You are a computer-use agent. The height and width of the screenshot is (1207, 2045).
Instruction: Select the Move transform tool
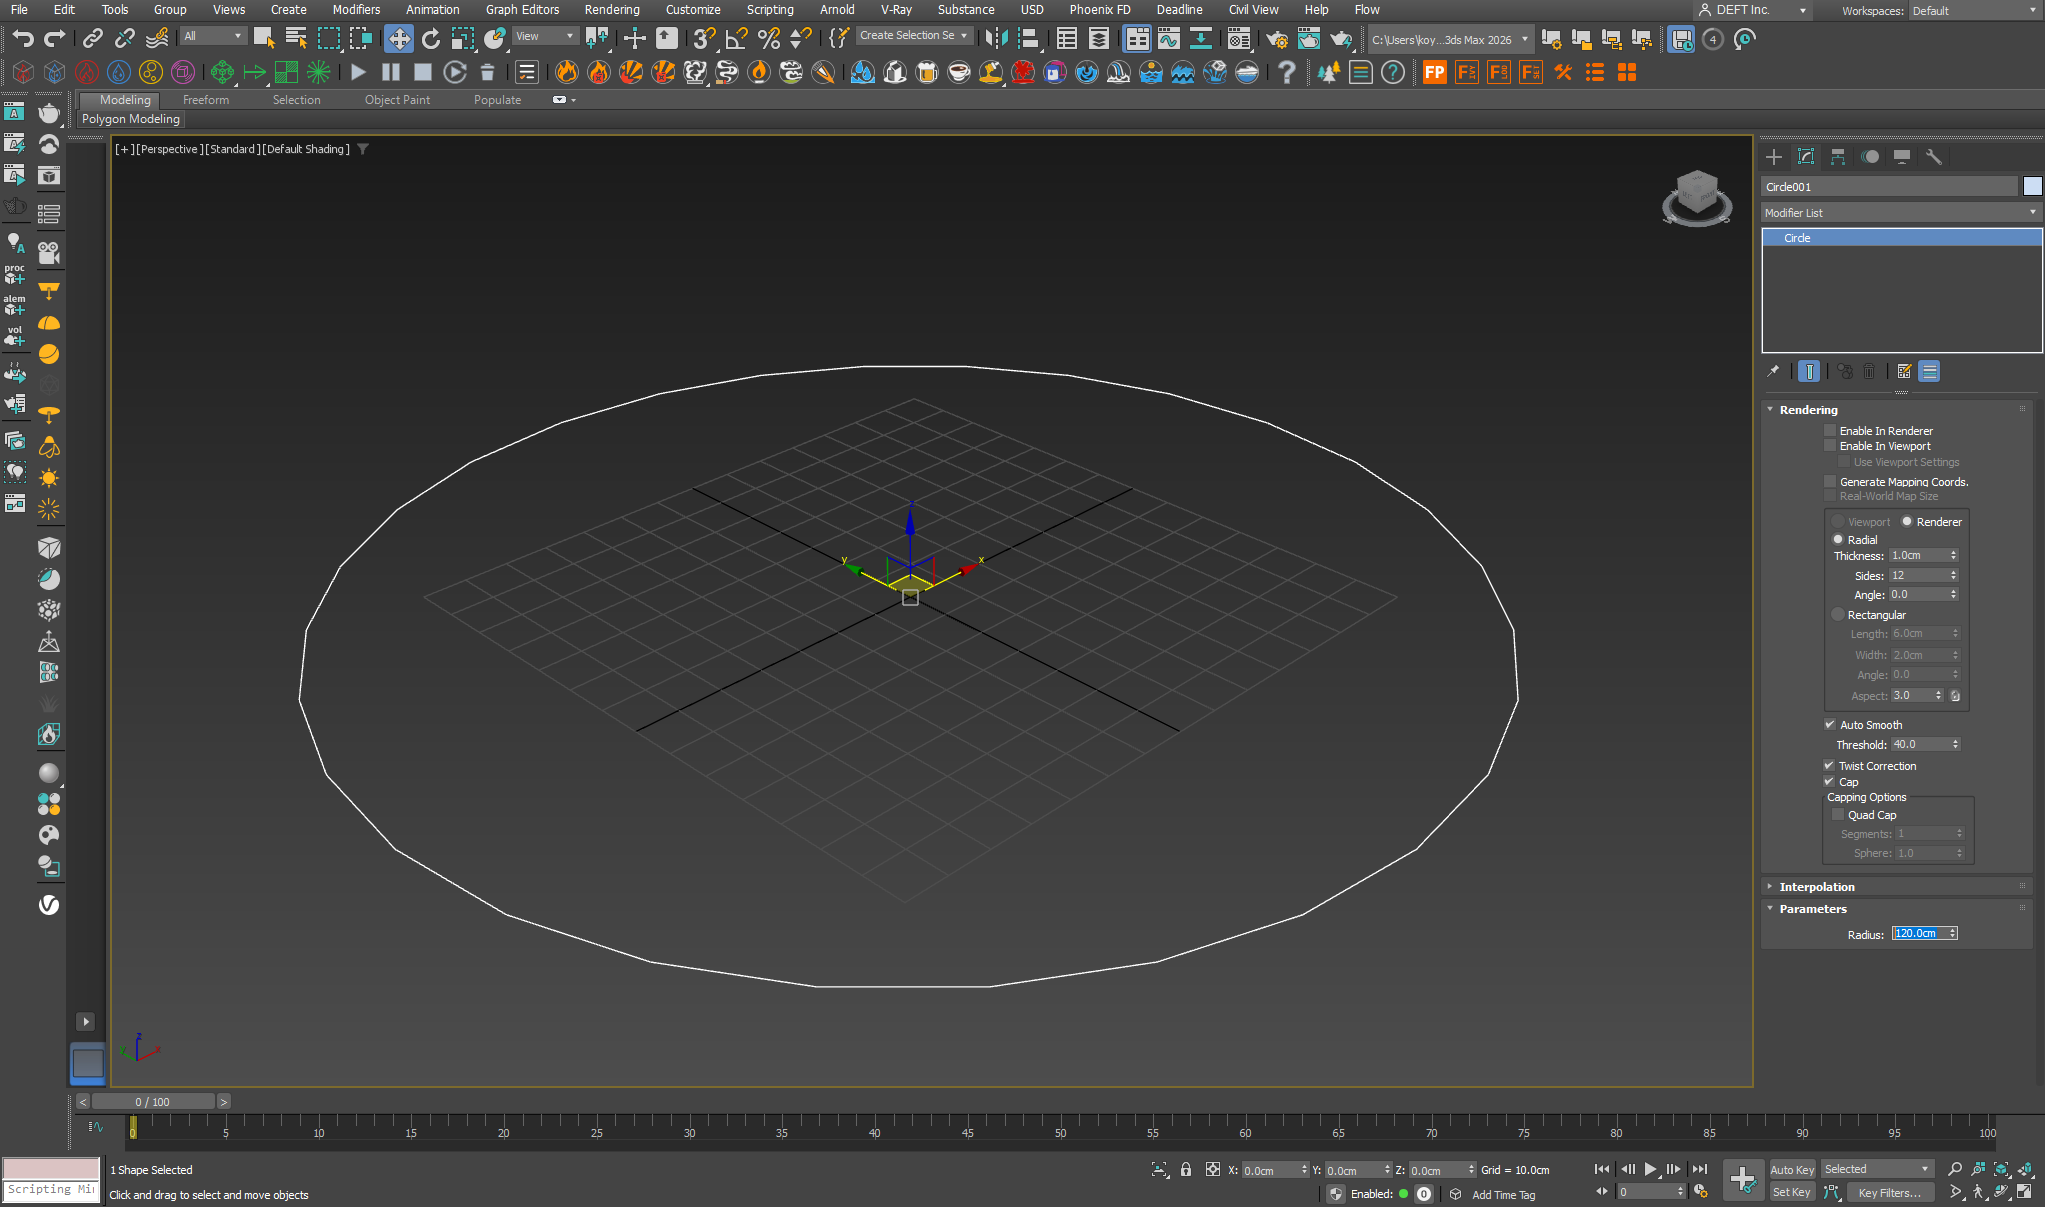point(399,39)
